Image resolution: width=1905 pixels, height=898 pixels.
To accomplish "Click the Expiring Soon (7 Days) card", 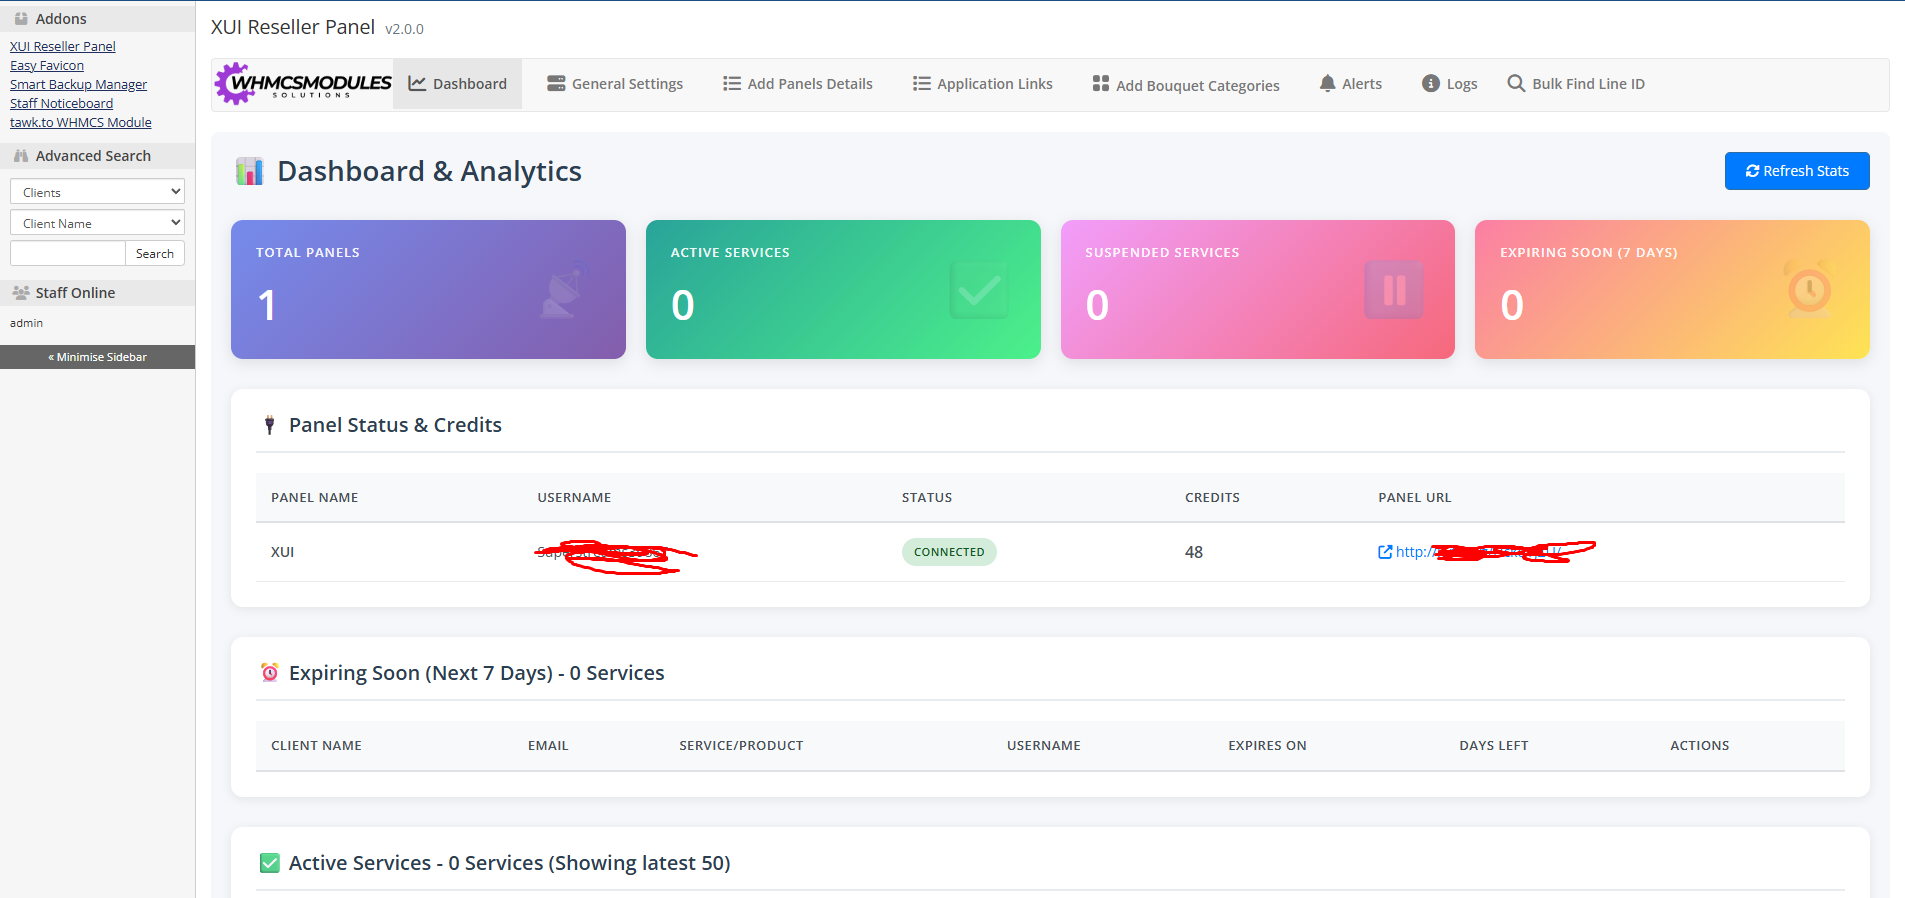I will [x=1672, y=290].
